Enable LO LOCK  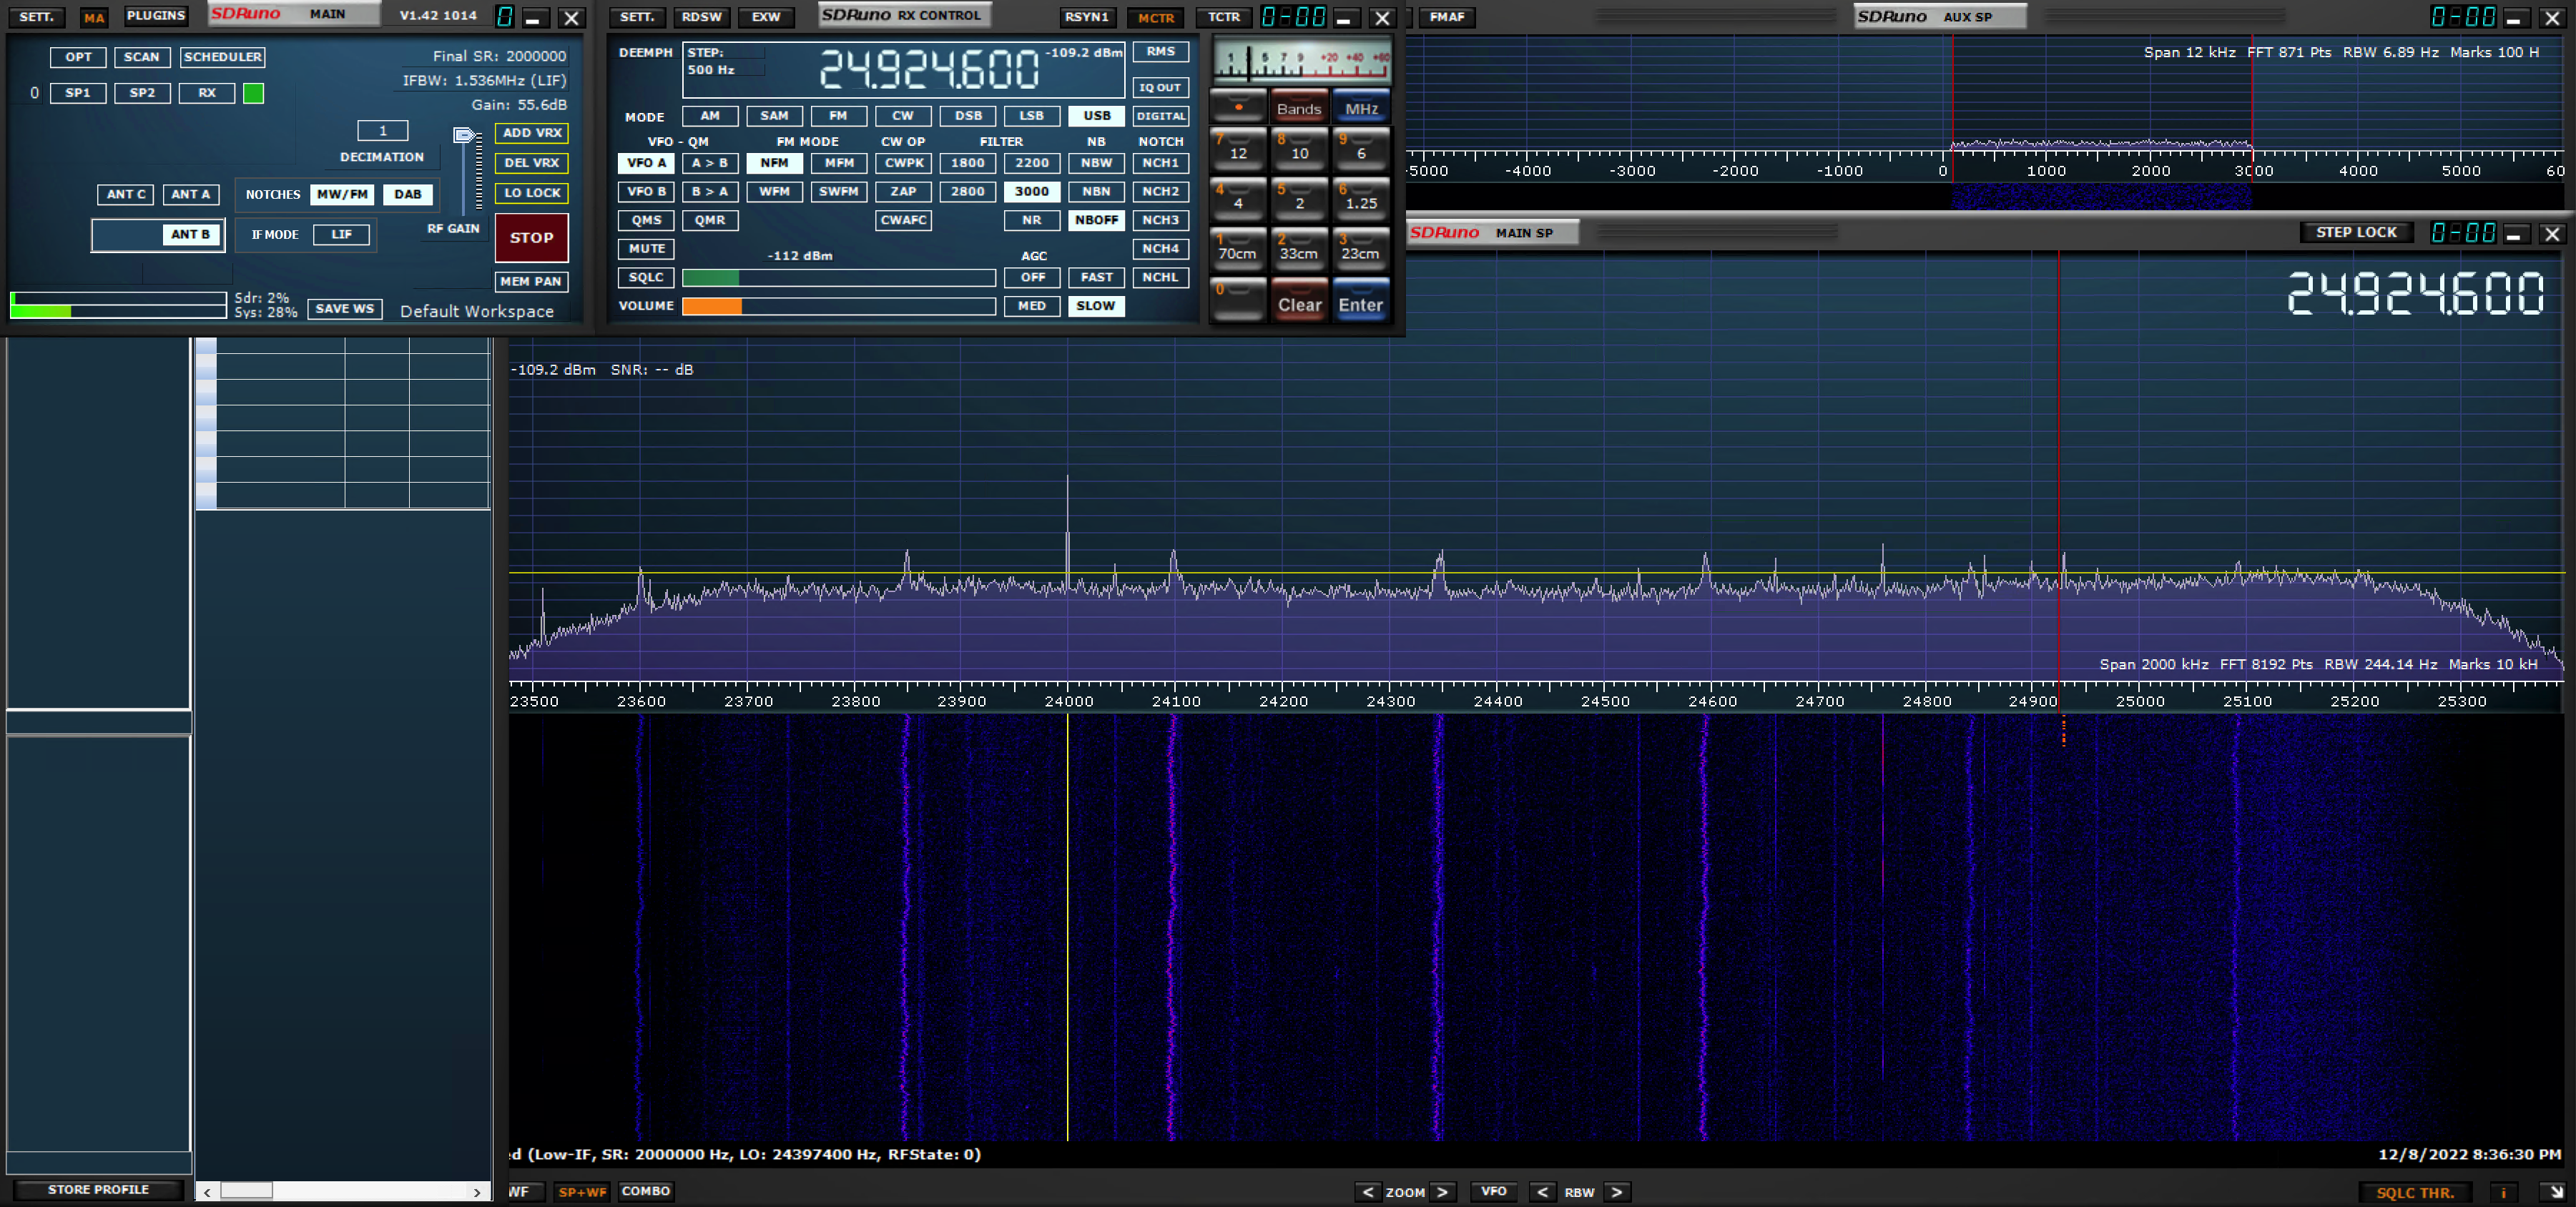532,193
